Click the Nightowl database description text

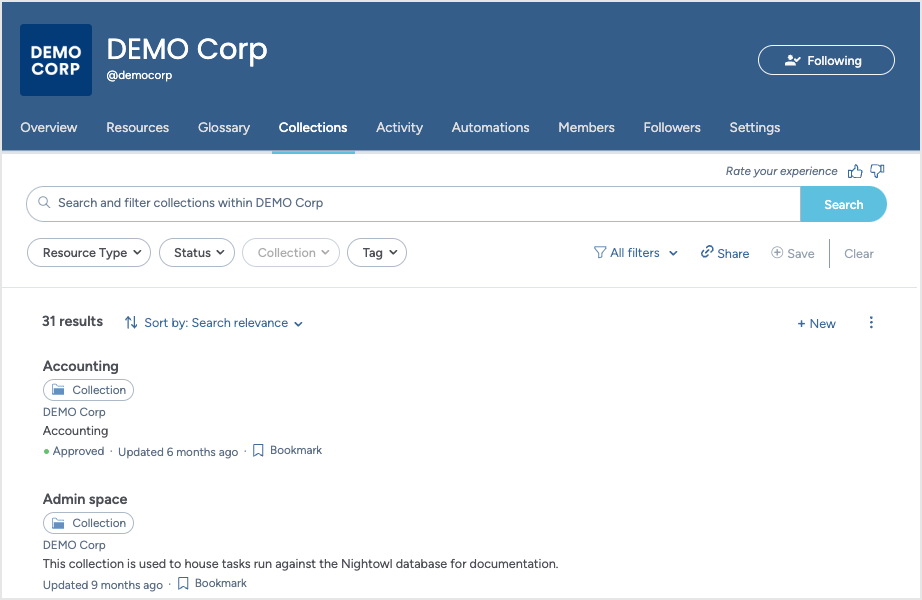[x=300, y=564]
